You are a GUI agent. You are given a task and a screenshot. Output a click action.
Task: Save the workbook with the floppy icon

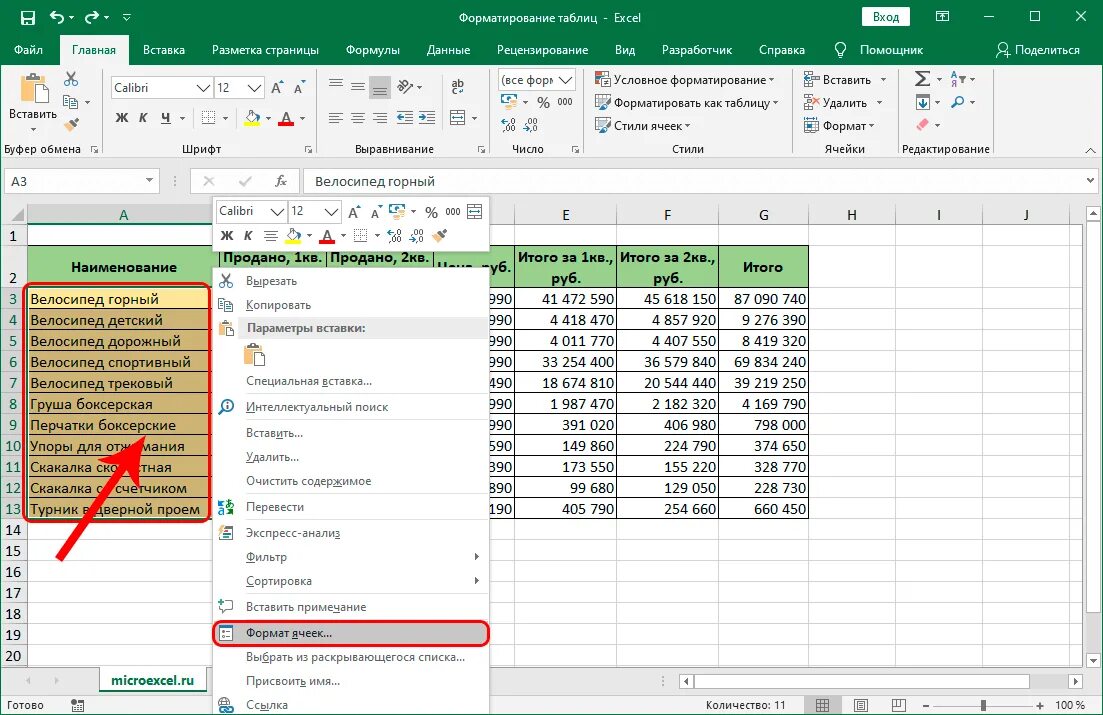point(27,18)
